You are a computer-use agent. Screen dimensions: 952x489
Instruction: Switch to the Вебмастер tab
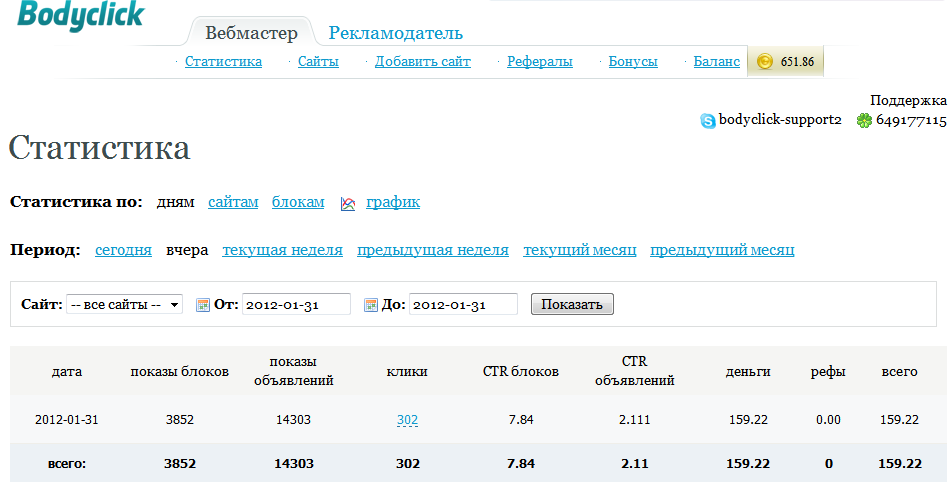pyautogui.click(x=251, y=33)
